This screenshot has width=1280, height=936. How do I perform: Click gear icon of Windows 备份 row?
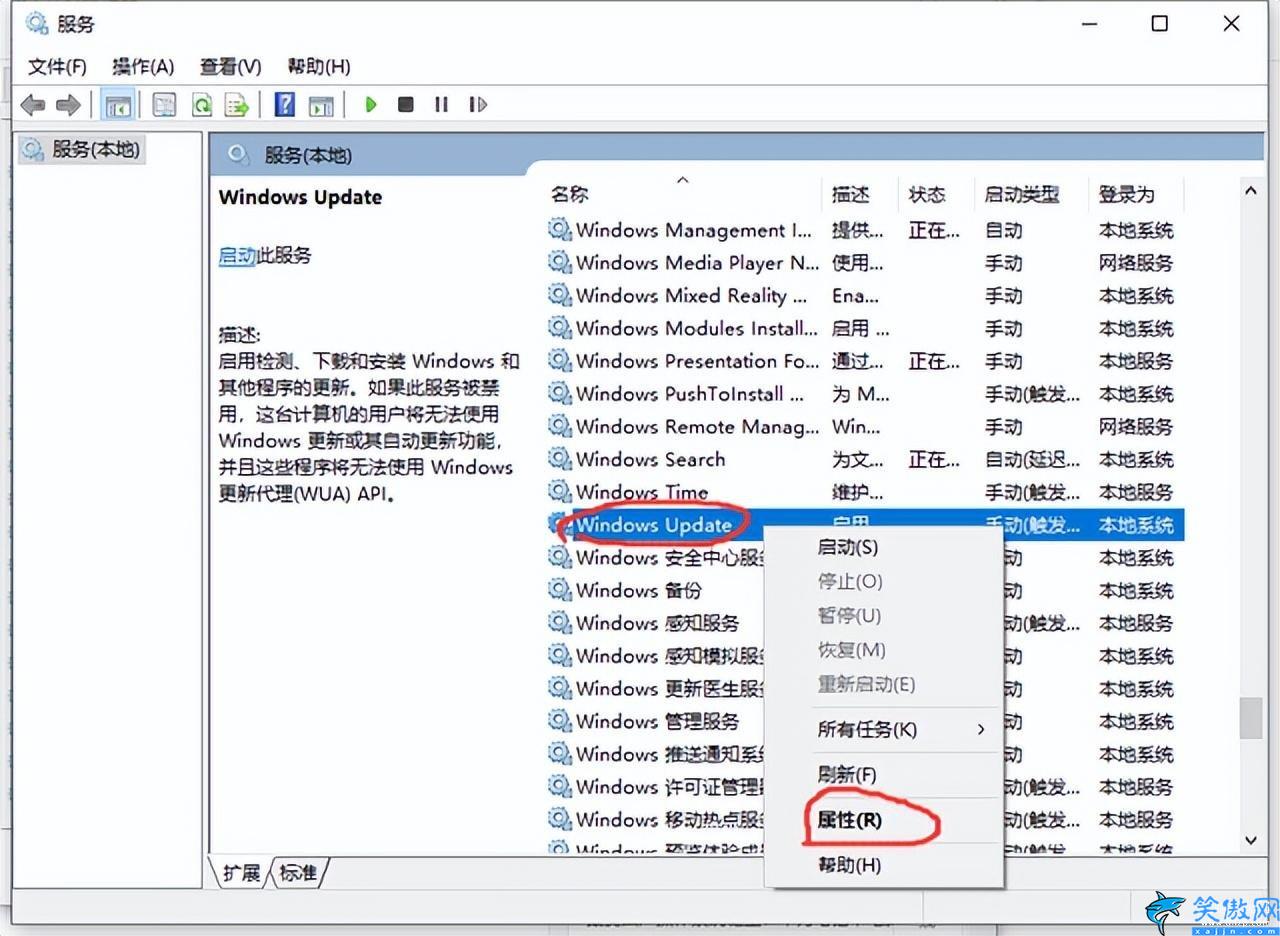click(x=559, y=590)
